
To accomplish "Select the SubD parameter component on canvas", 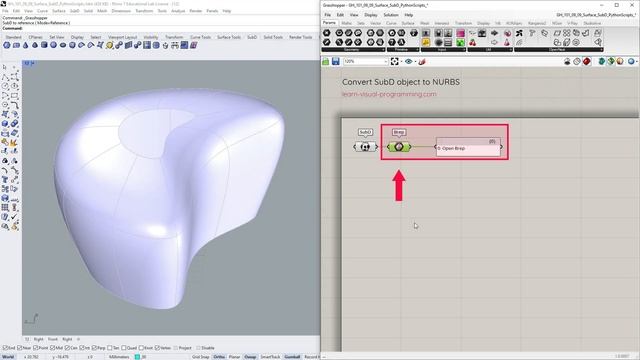I will 365,147.
